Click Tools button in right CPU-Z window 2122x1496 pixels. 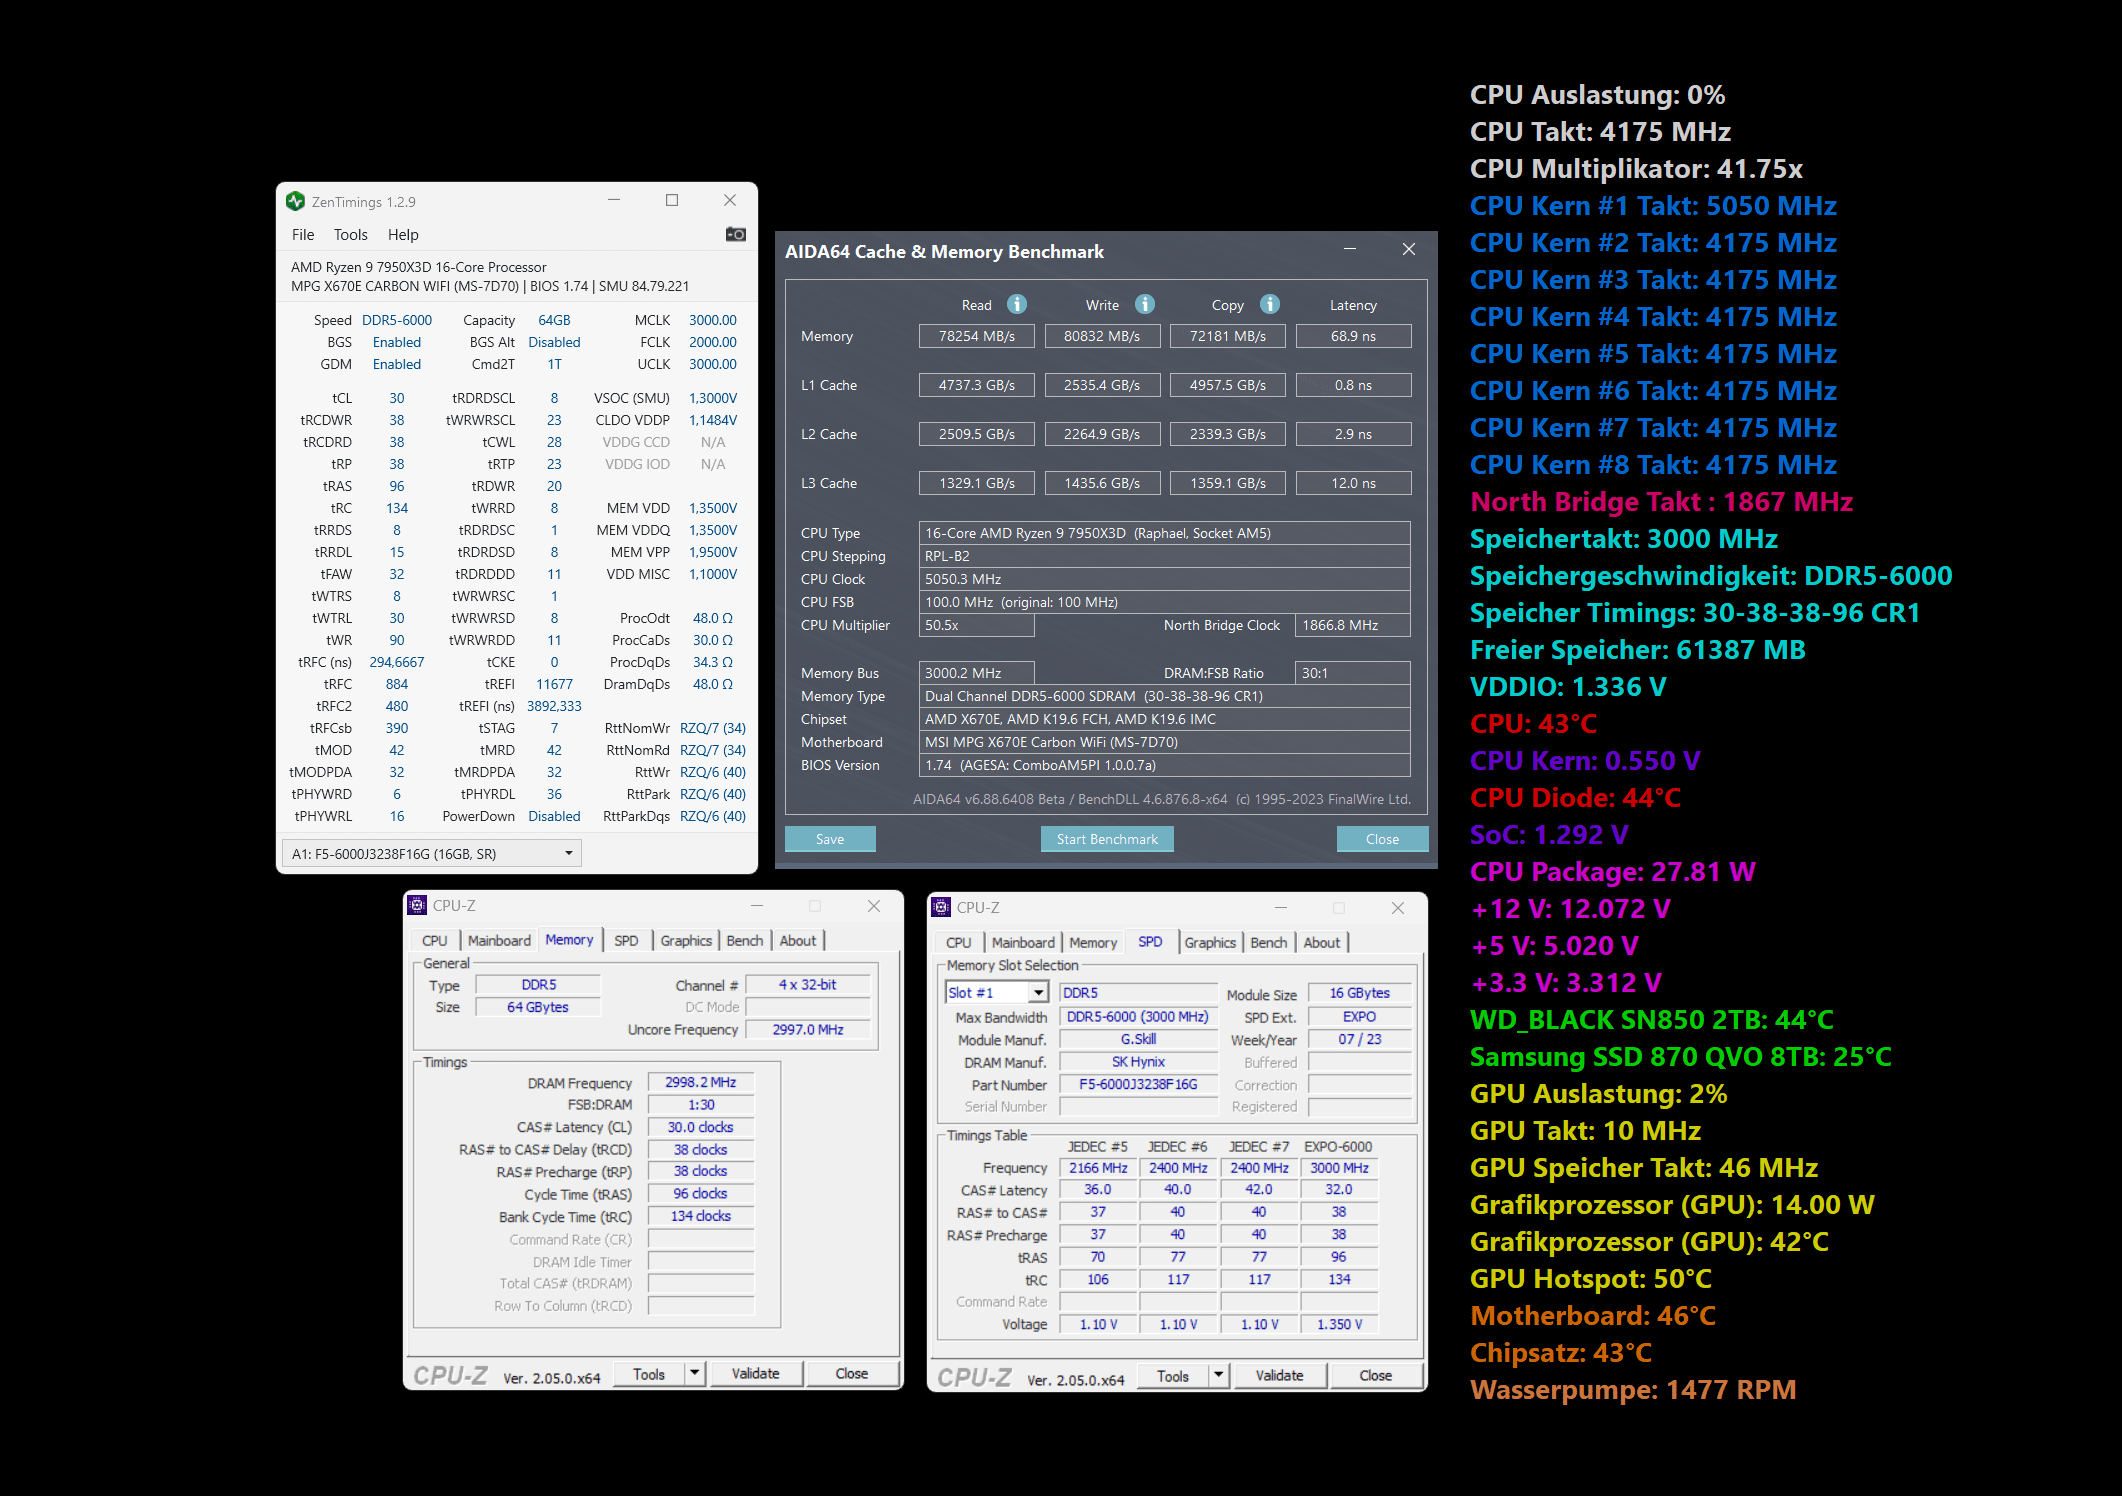click(1173, 1376)
